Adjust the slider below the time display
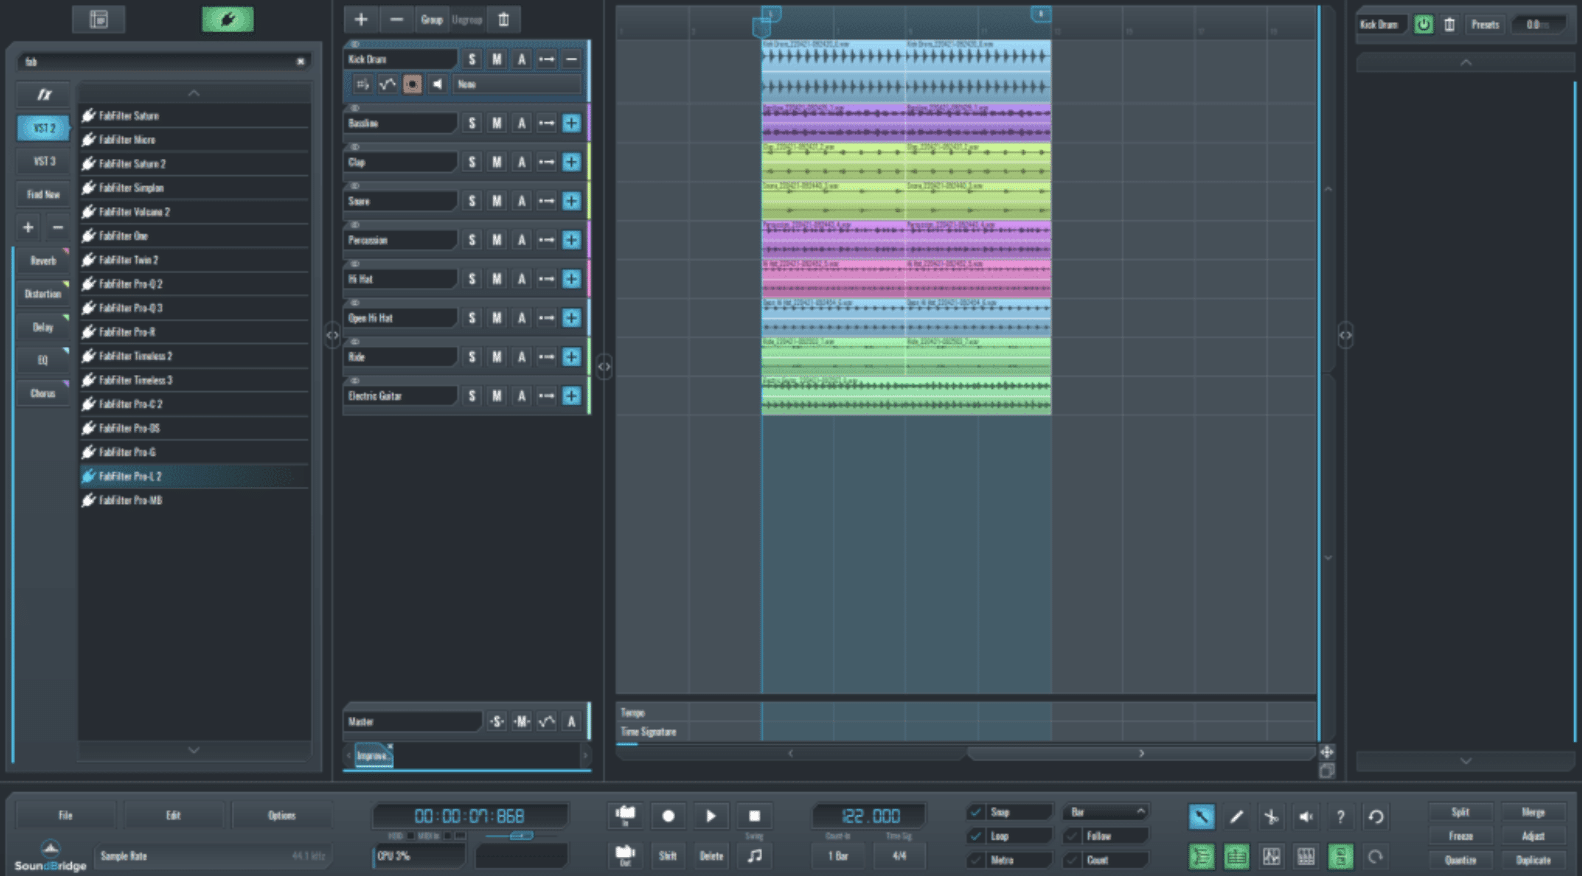 click(520, 835)
